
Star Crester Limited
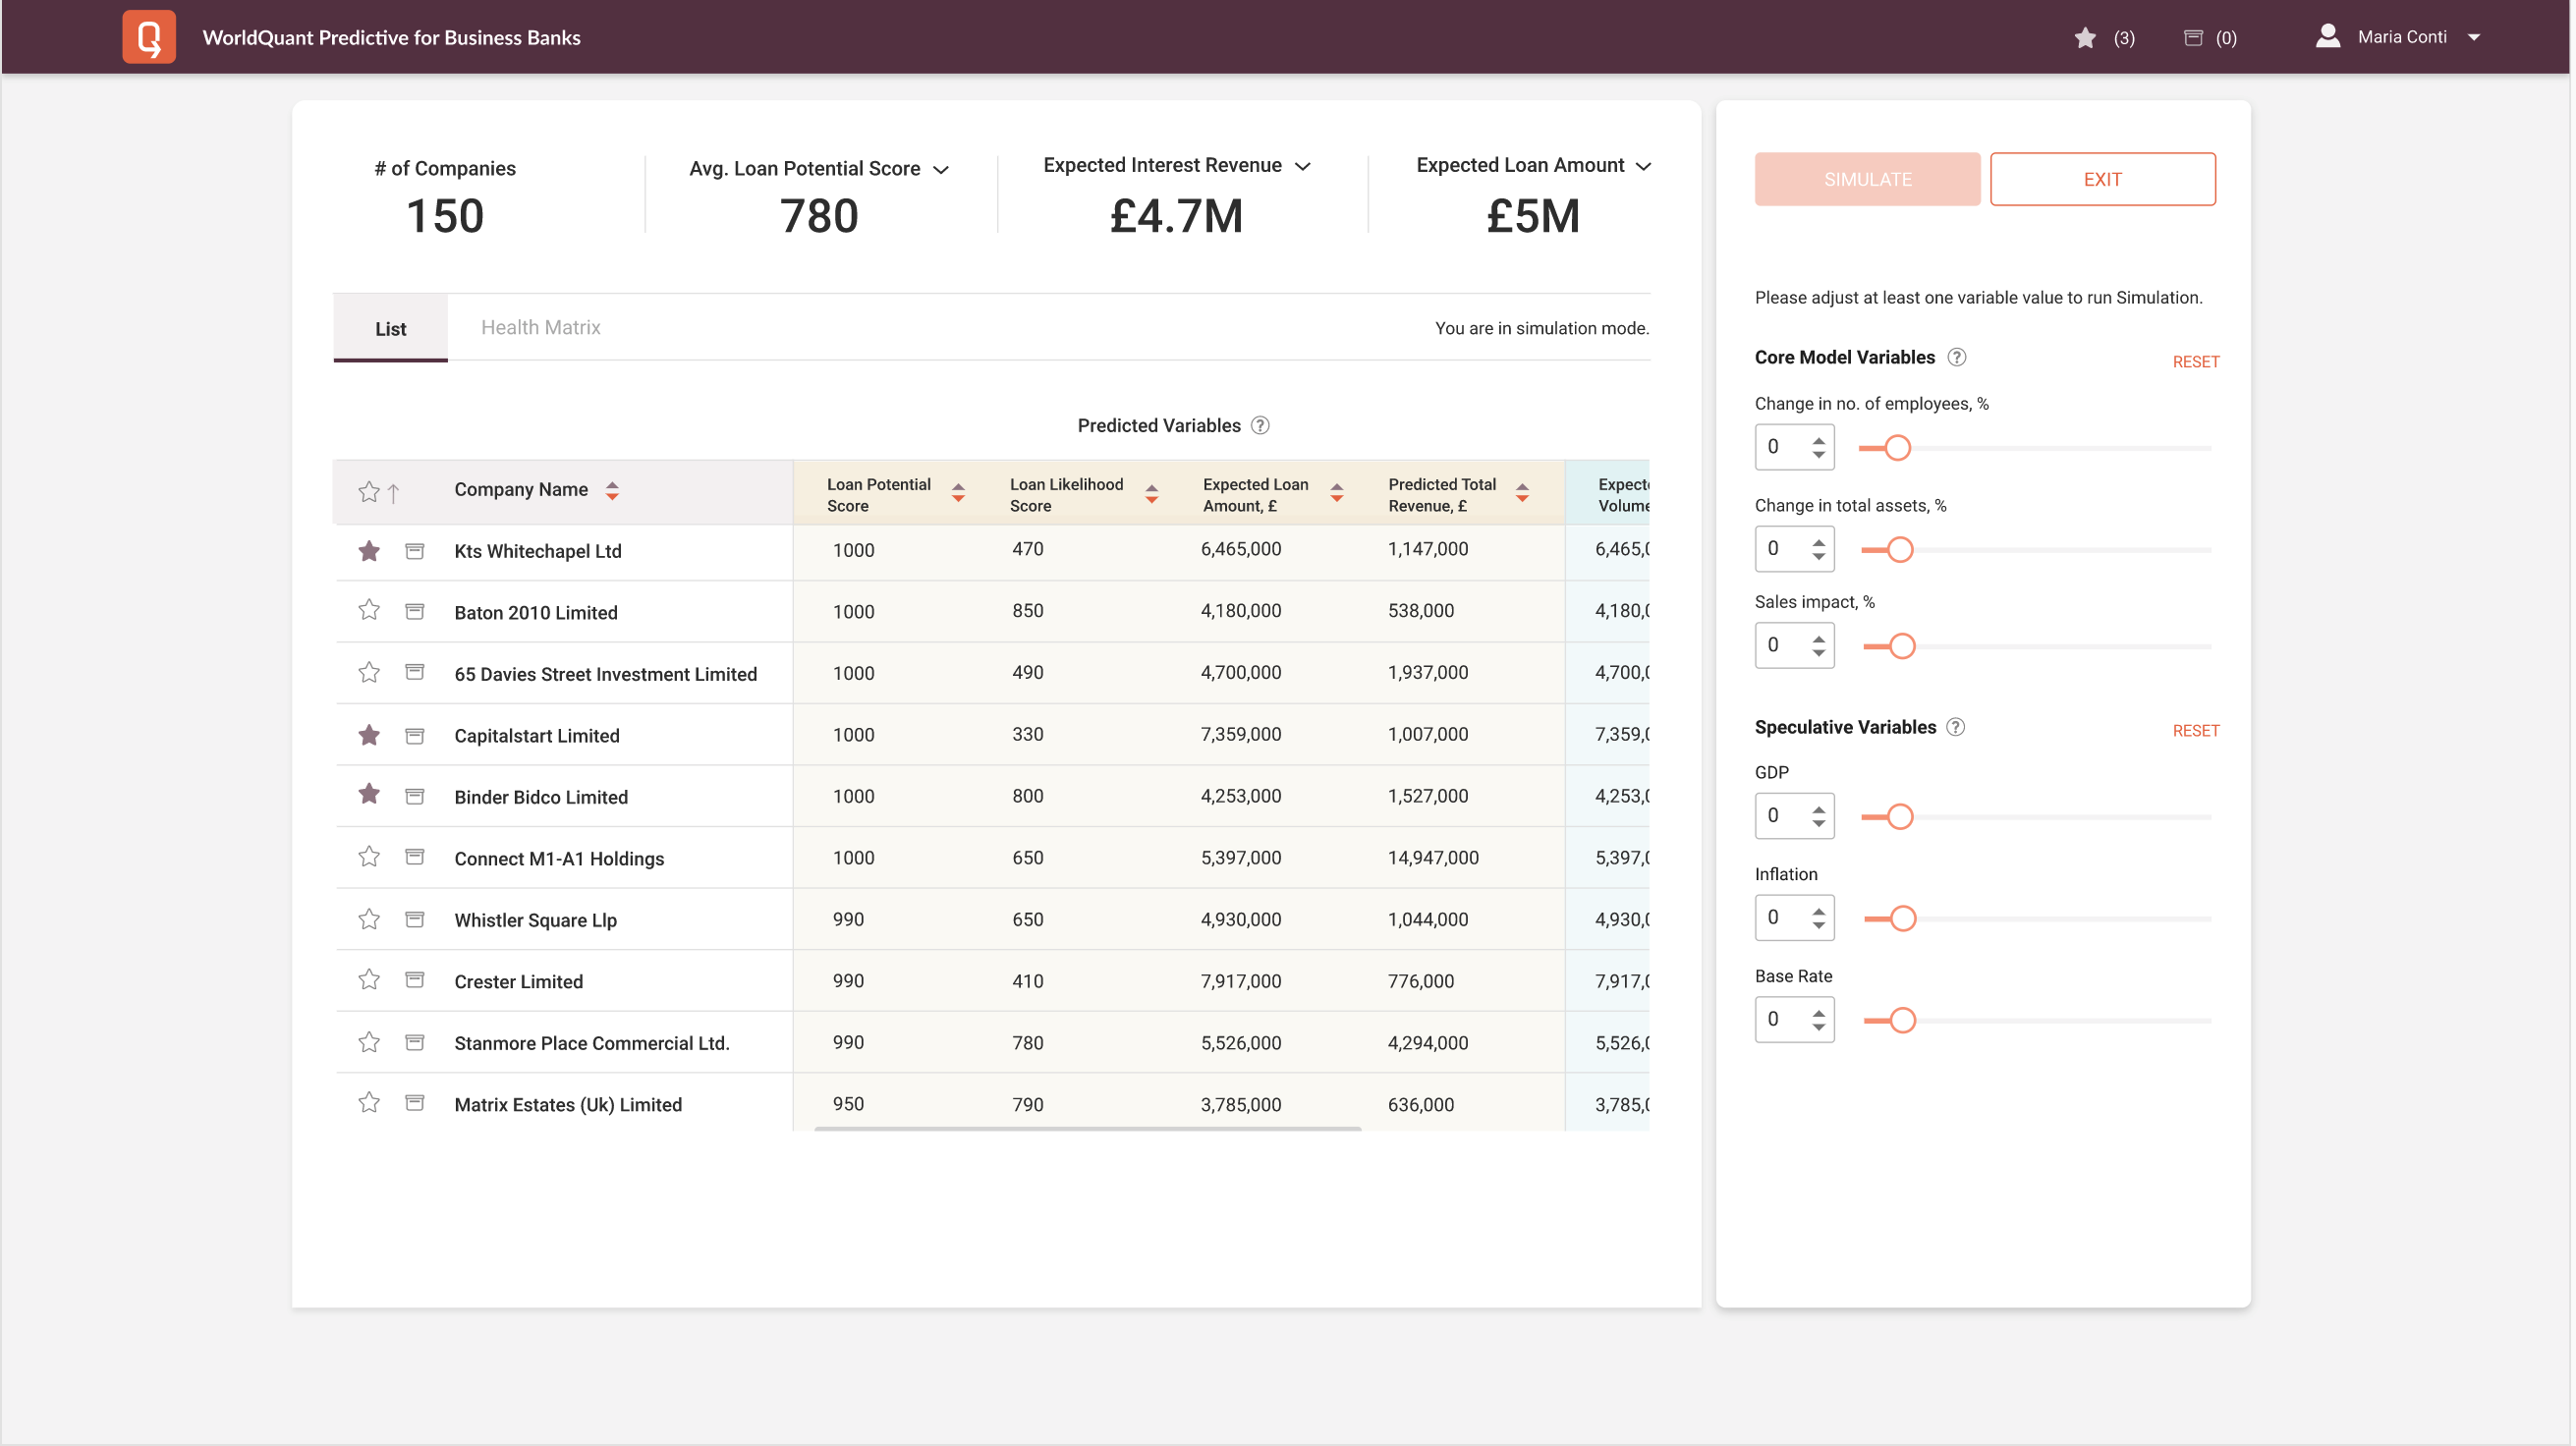click(x=369, y=980)
